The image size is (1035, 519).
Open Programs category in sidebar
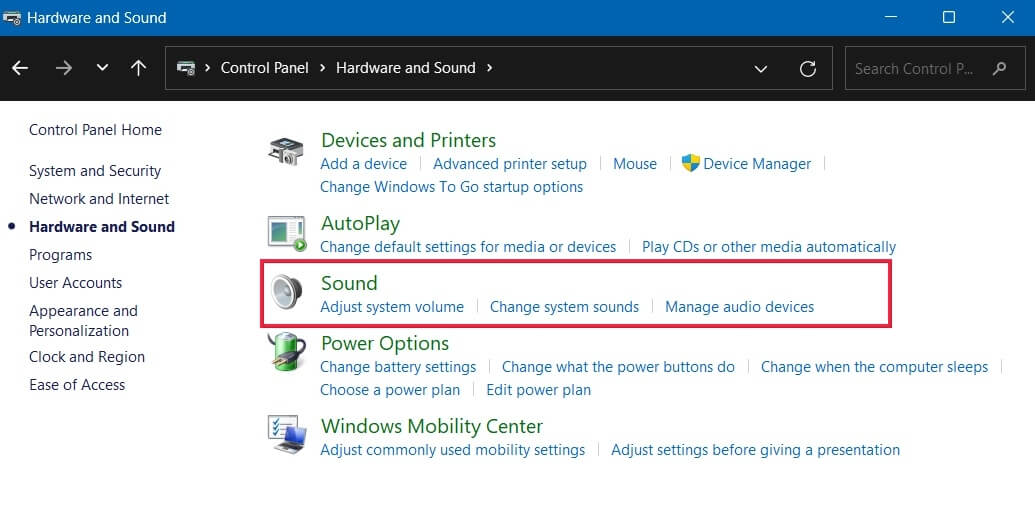61,255
